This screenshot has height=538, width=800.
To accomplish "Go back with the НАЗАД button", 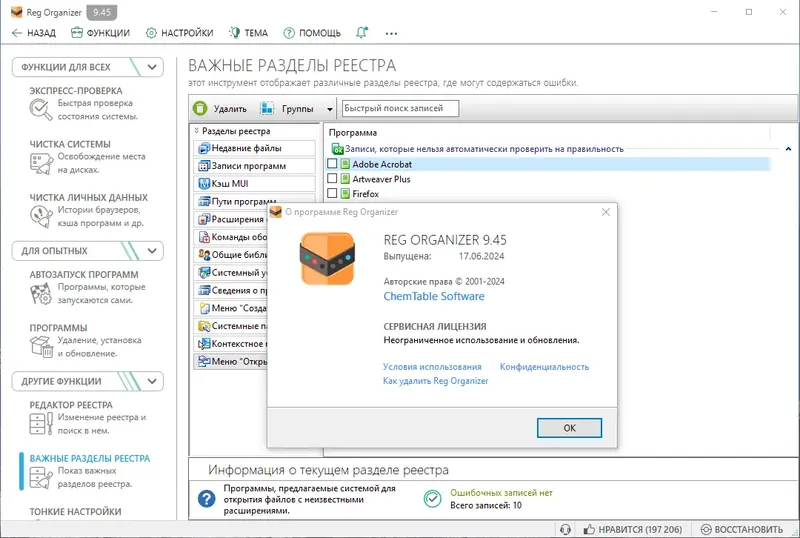I will (34, 33).
